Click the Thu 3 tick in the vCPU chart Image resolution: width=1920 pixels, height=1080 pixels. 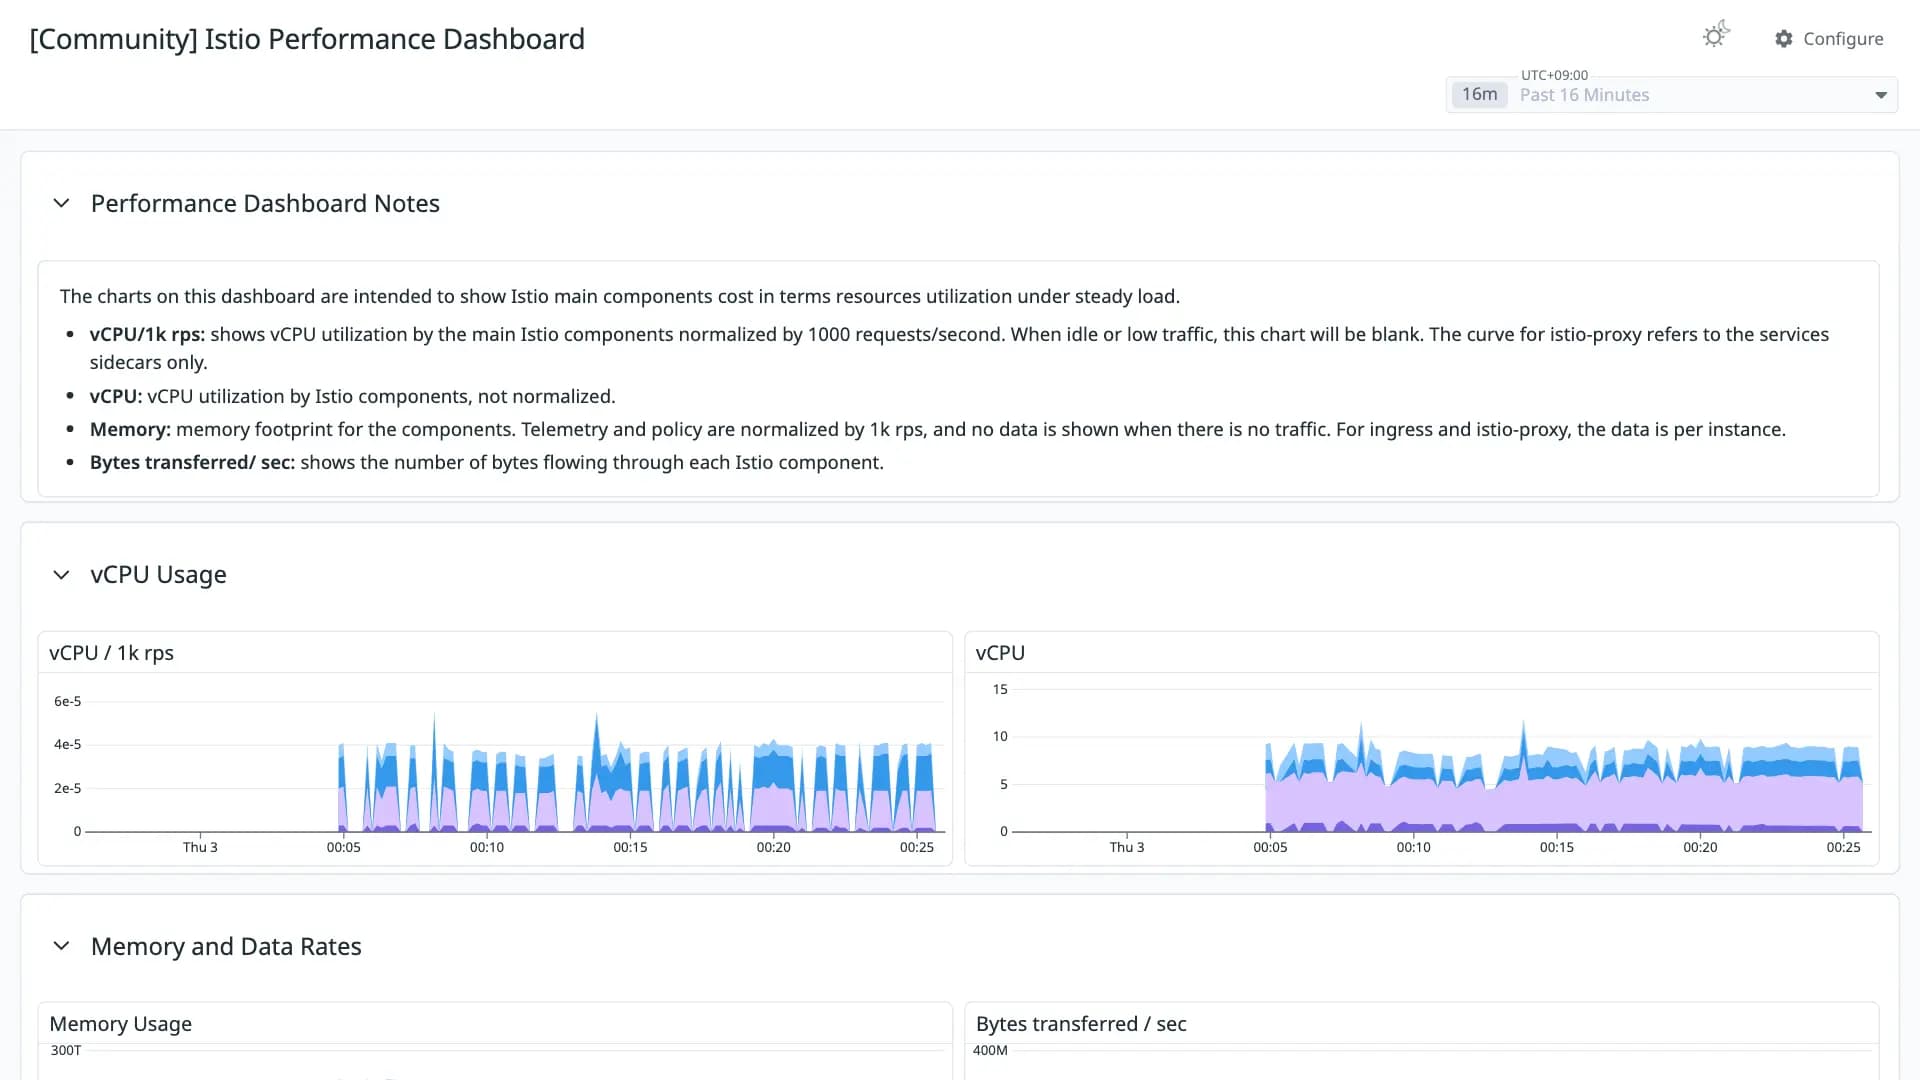pos(1127,848)
